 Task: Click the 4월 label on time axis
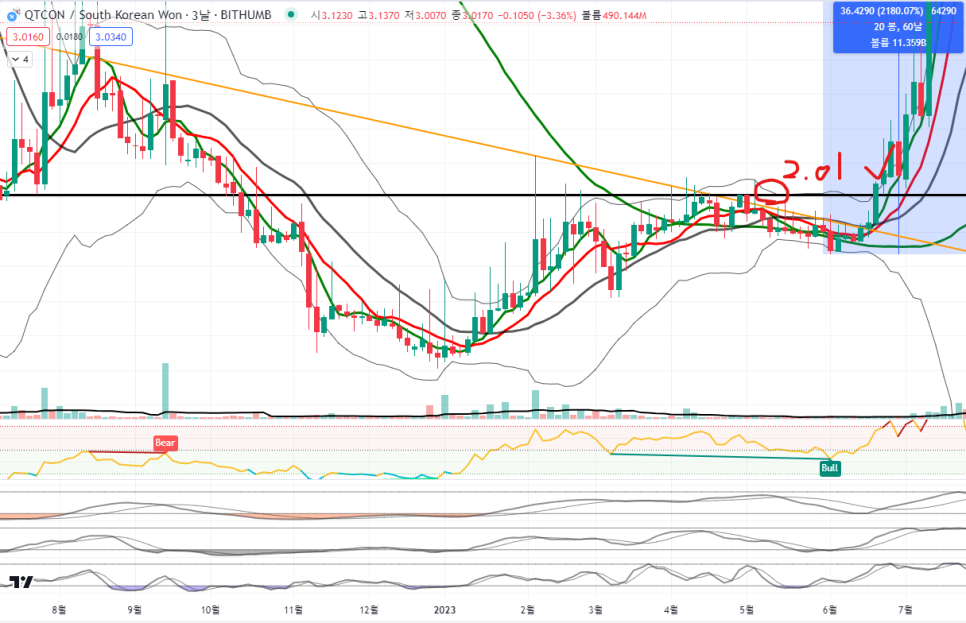[671, 609]
